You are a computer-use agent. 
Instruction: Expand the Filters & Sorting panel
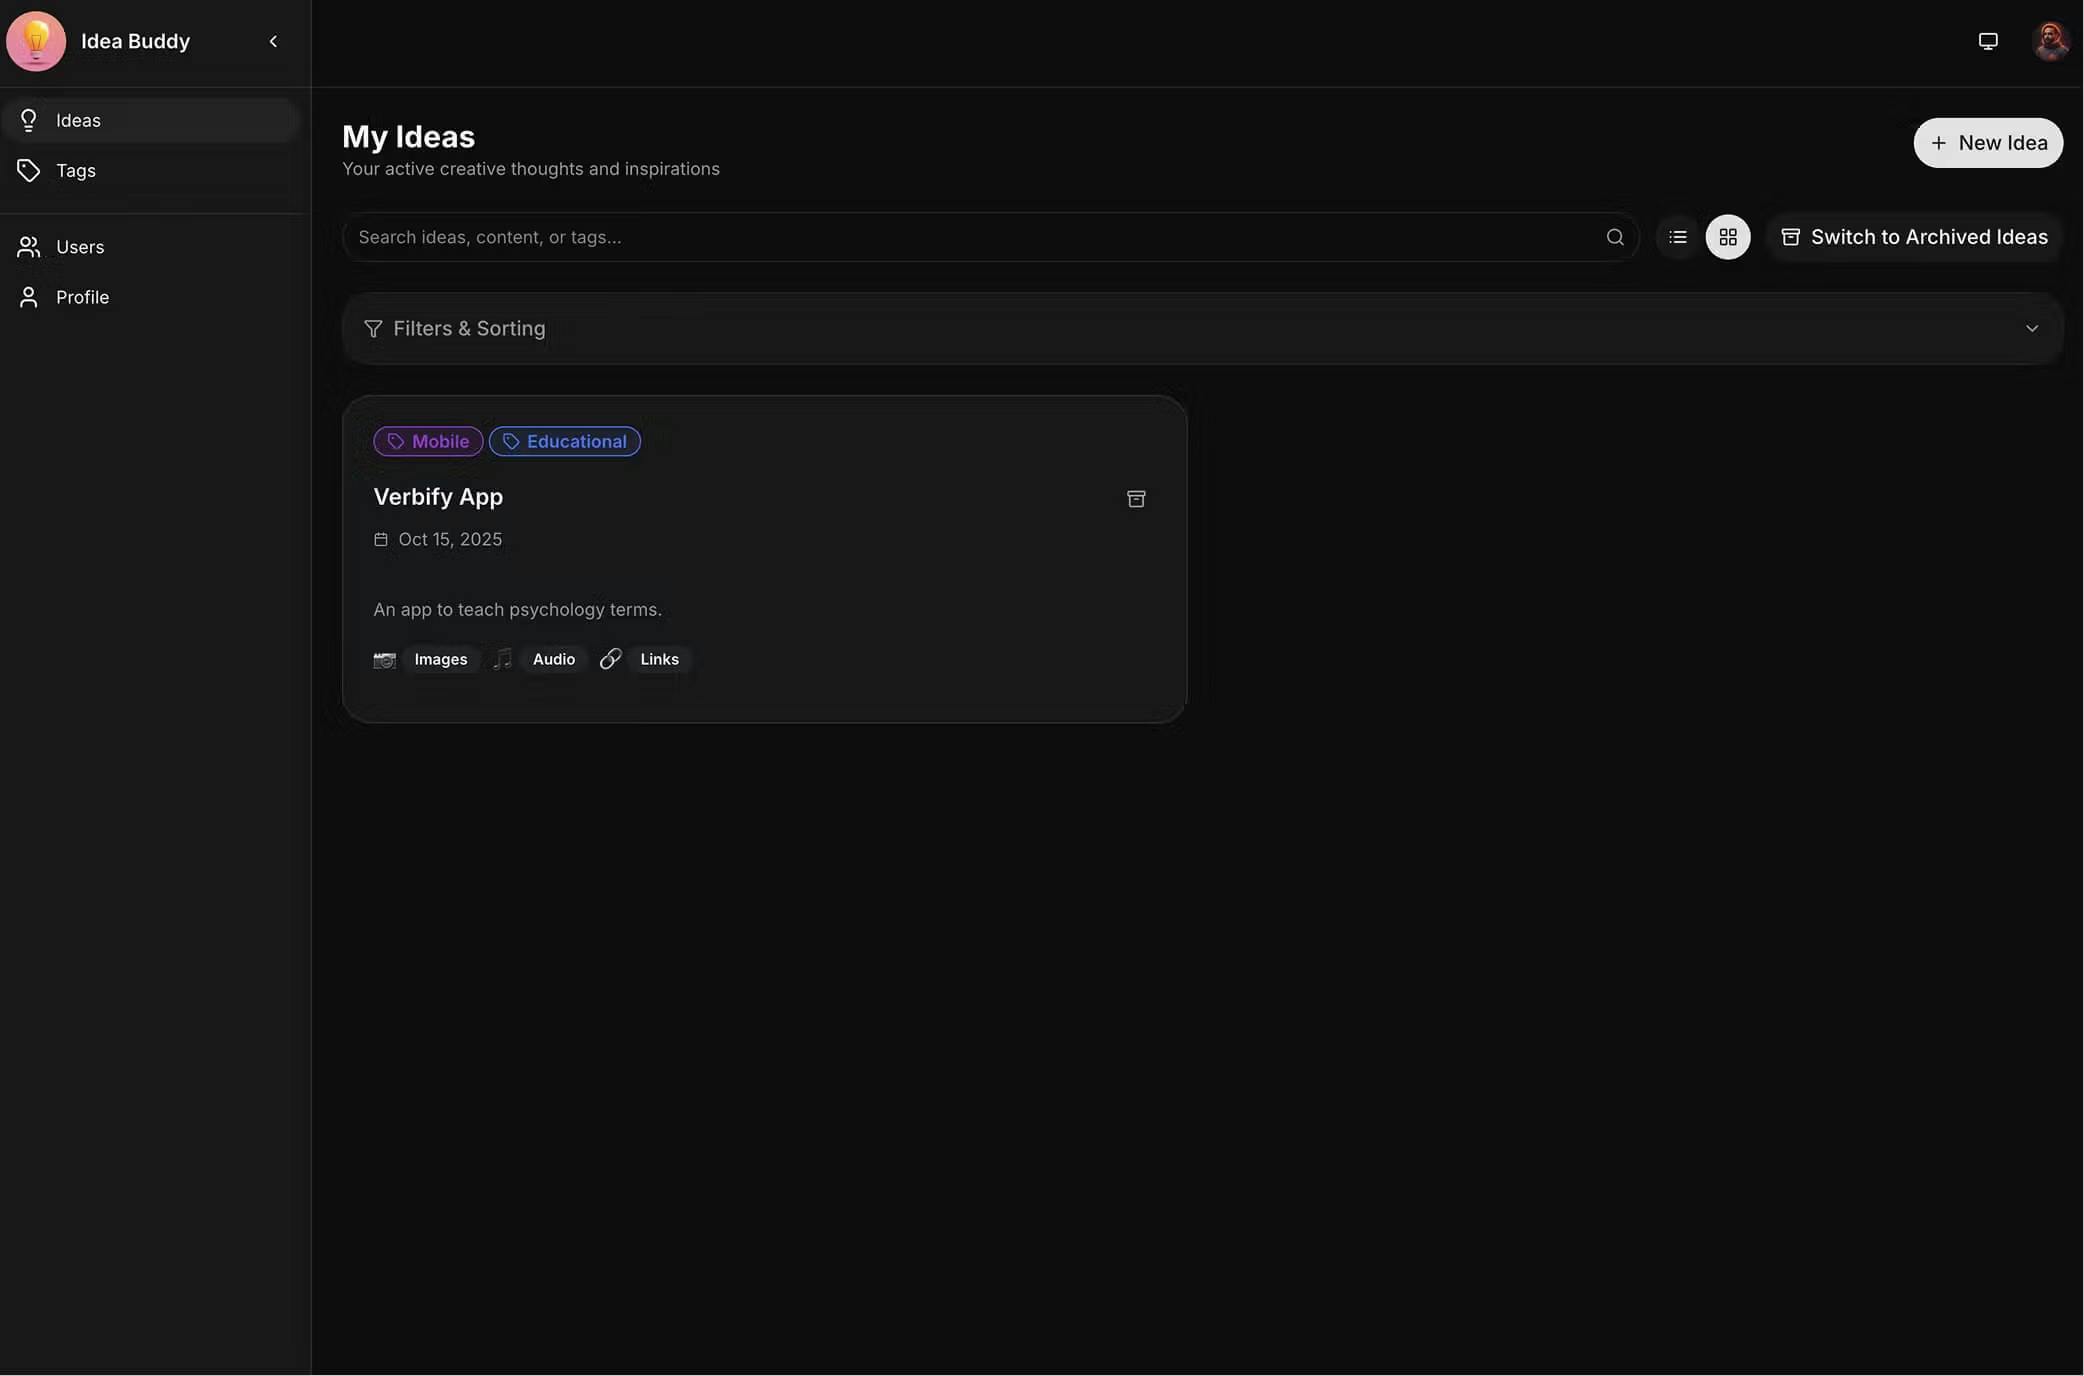(x=469, y=329)
